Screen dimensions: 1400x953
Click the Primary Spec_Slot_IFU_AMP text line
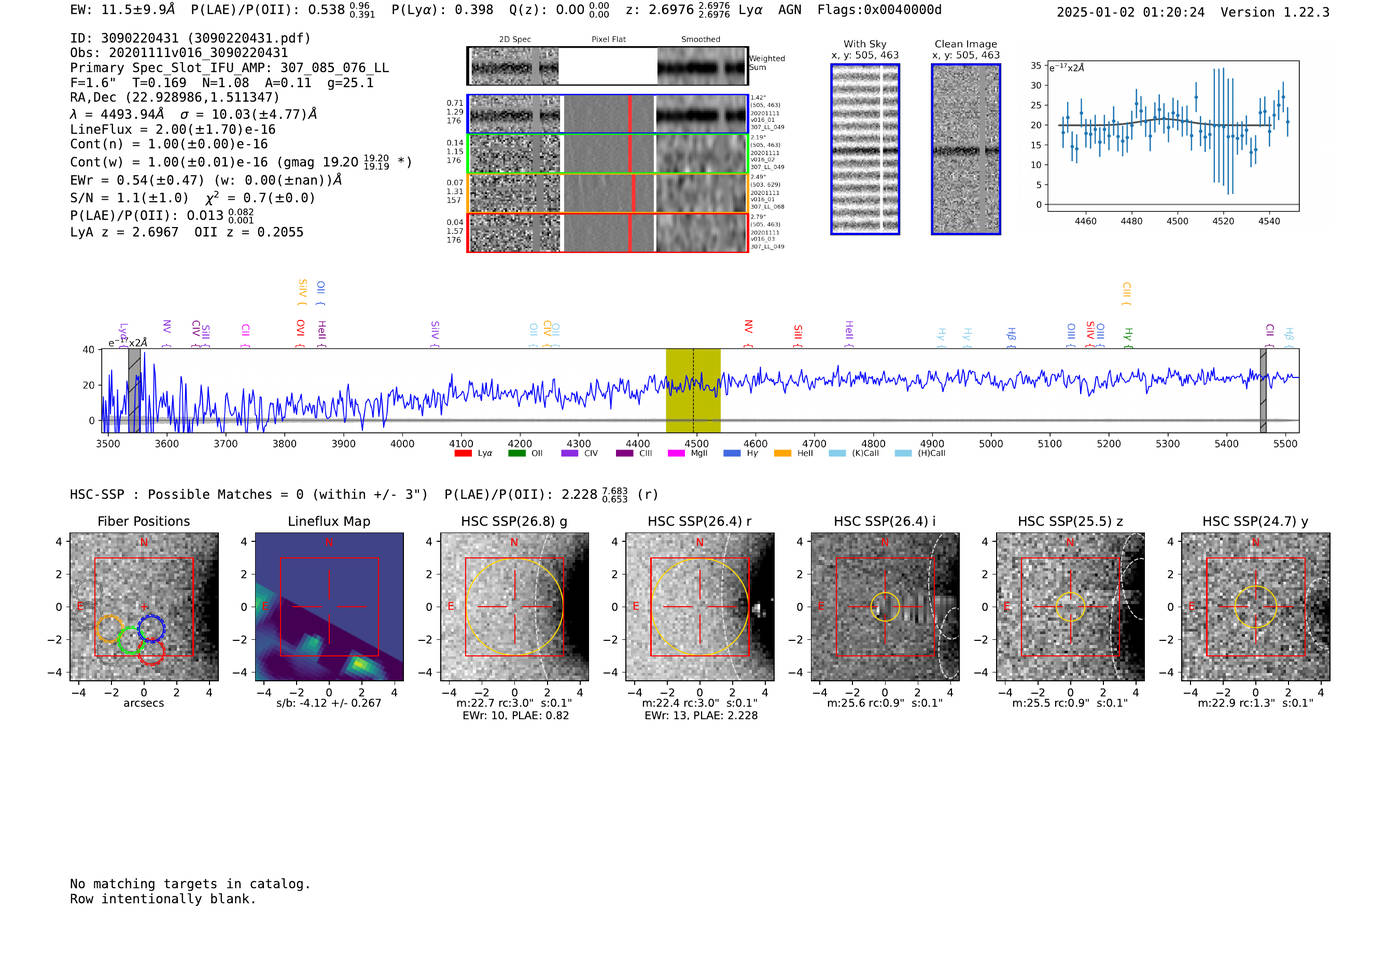[x=229, y=68]
